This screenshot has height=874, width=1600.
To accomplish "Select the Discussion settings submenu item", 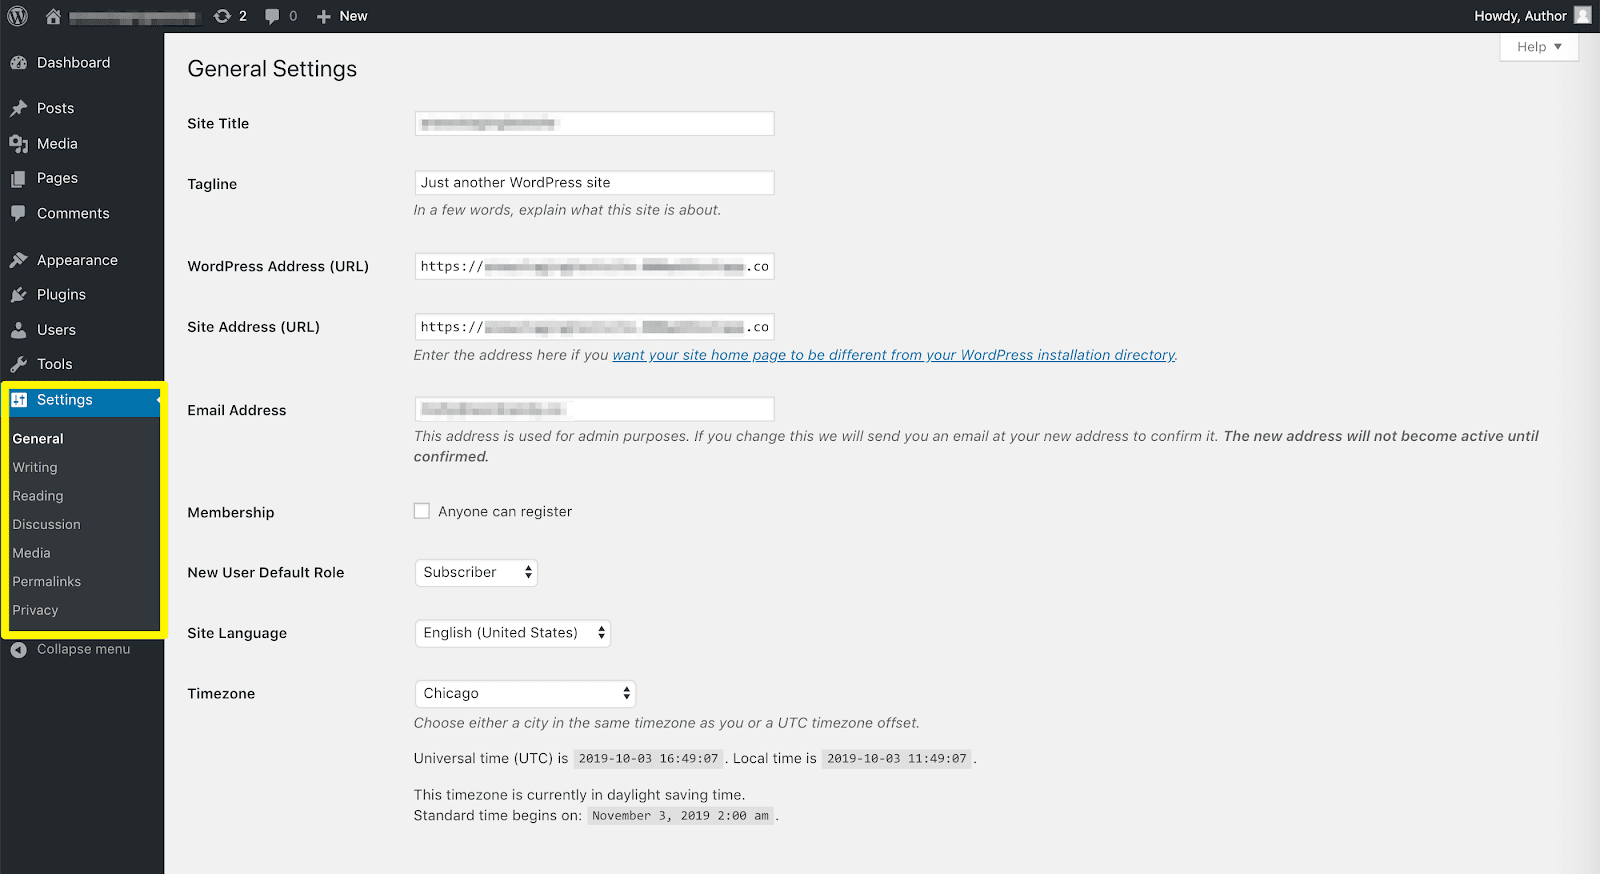I will 46,525.
